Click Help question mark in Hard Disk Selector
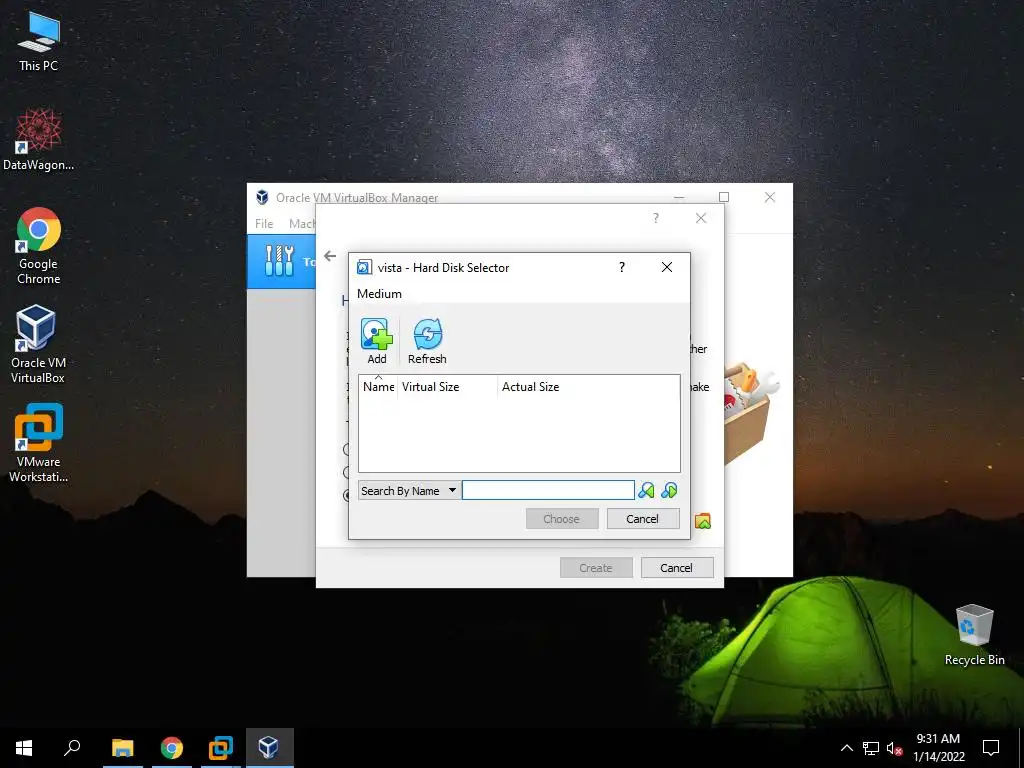This screenshot has height=768, width=1024. (x=622, y=267)
